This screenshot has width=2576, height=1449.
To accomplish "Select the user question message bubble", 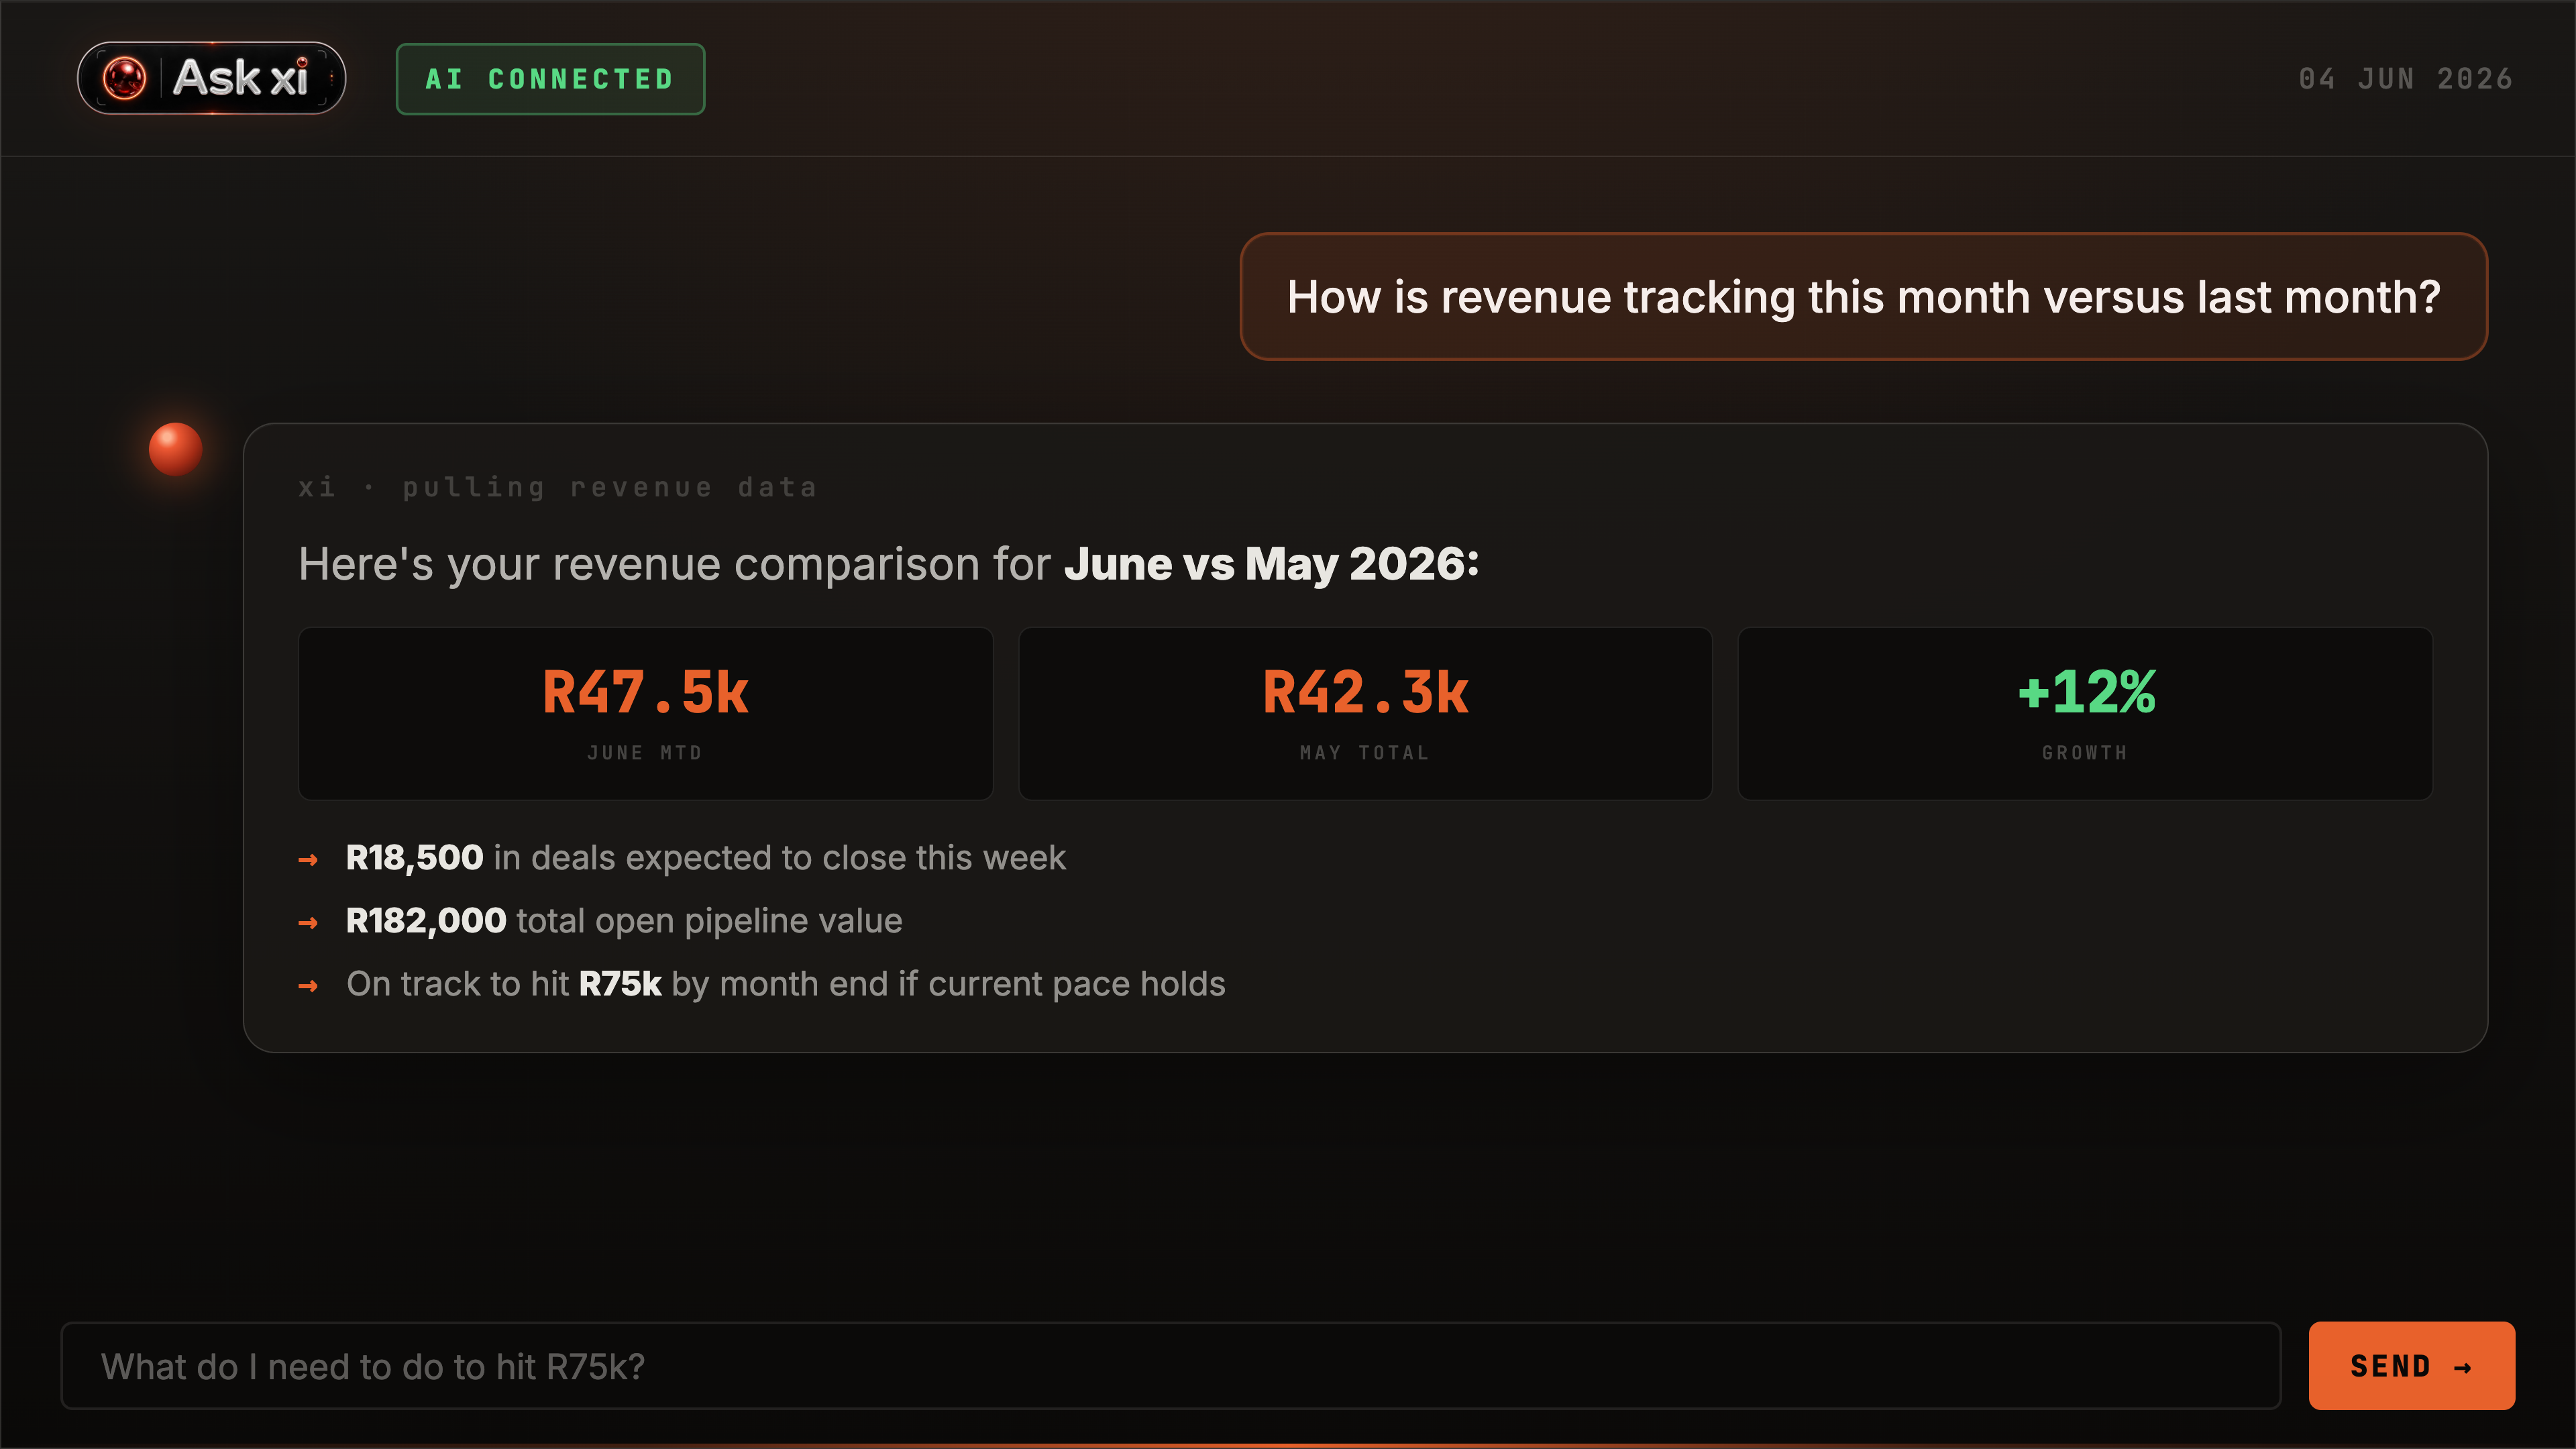I will click(x=1863, y=297).
